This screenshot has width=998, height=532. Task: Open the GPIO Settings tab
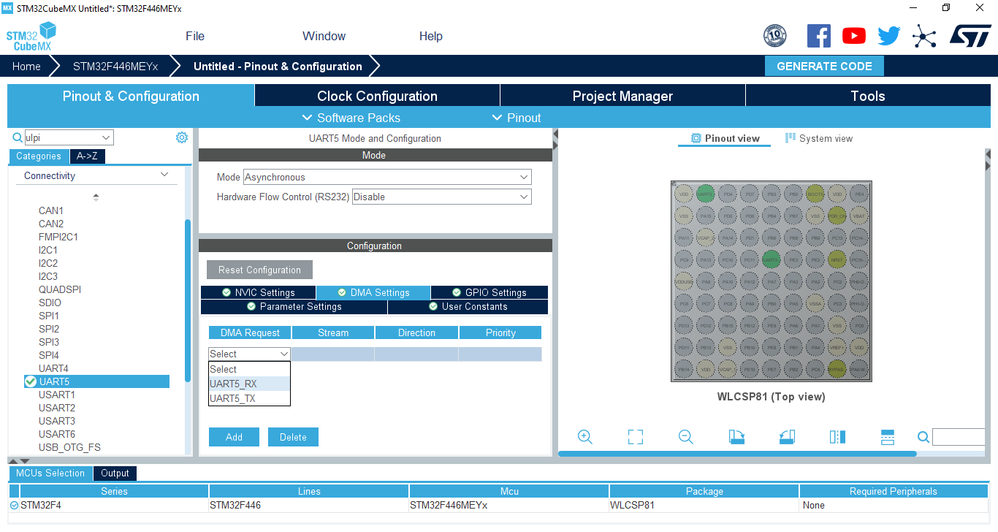pos(489,292)
